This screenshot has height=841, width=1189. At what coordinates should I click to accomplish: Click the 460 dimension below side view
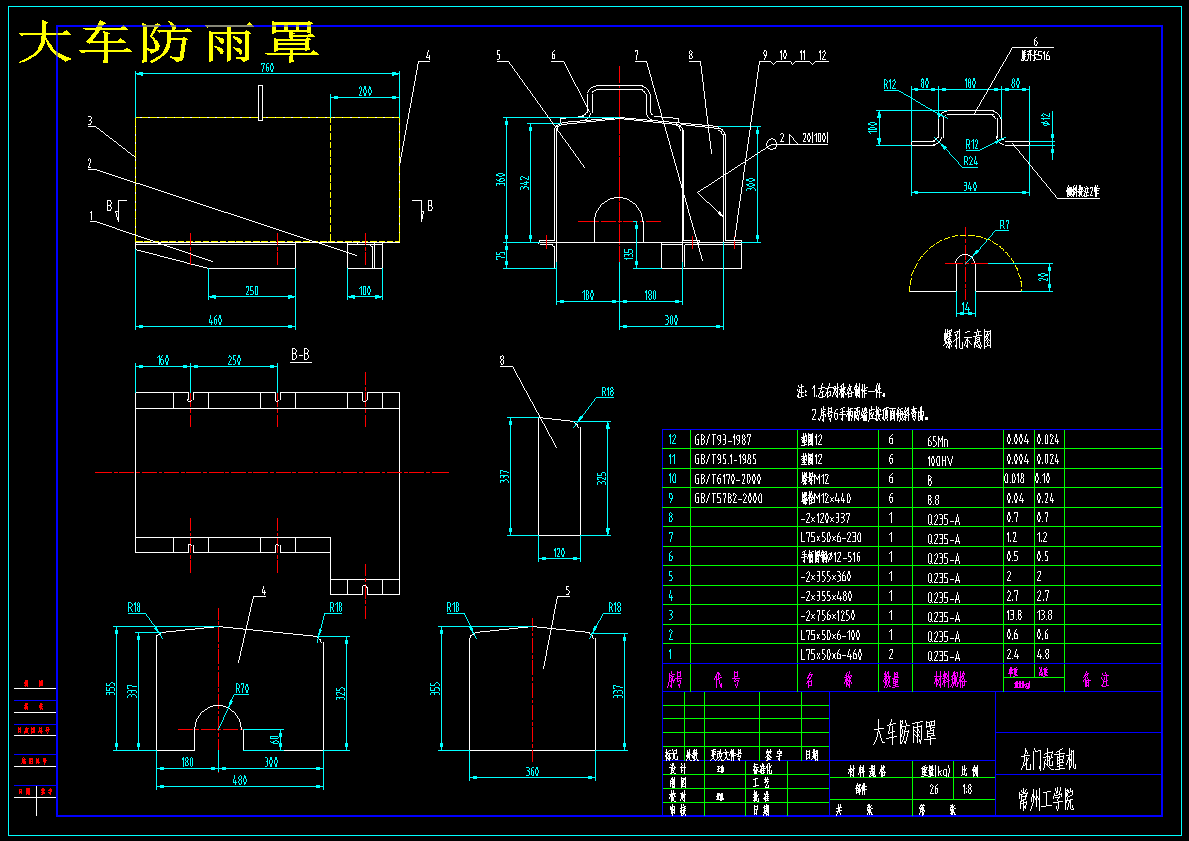215,321
